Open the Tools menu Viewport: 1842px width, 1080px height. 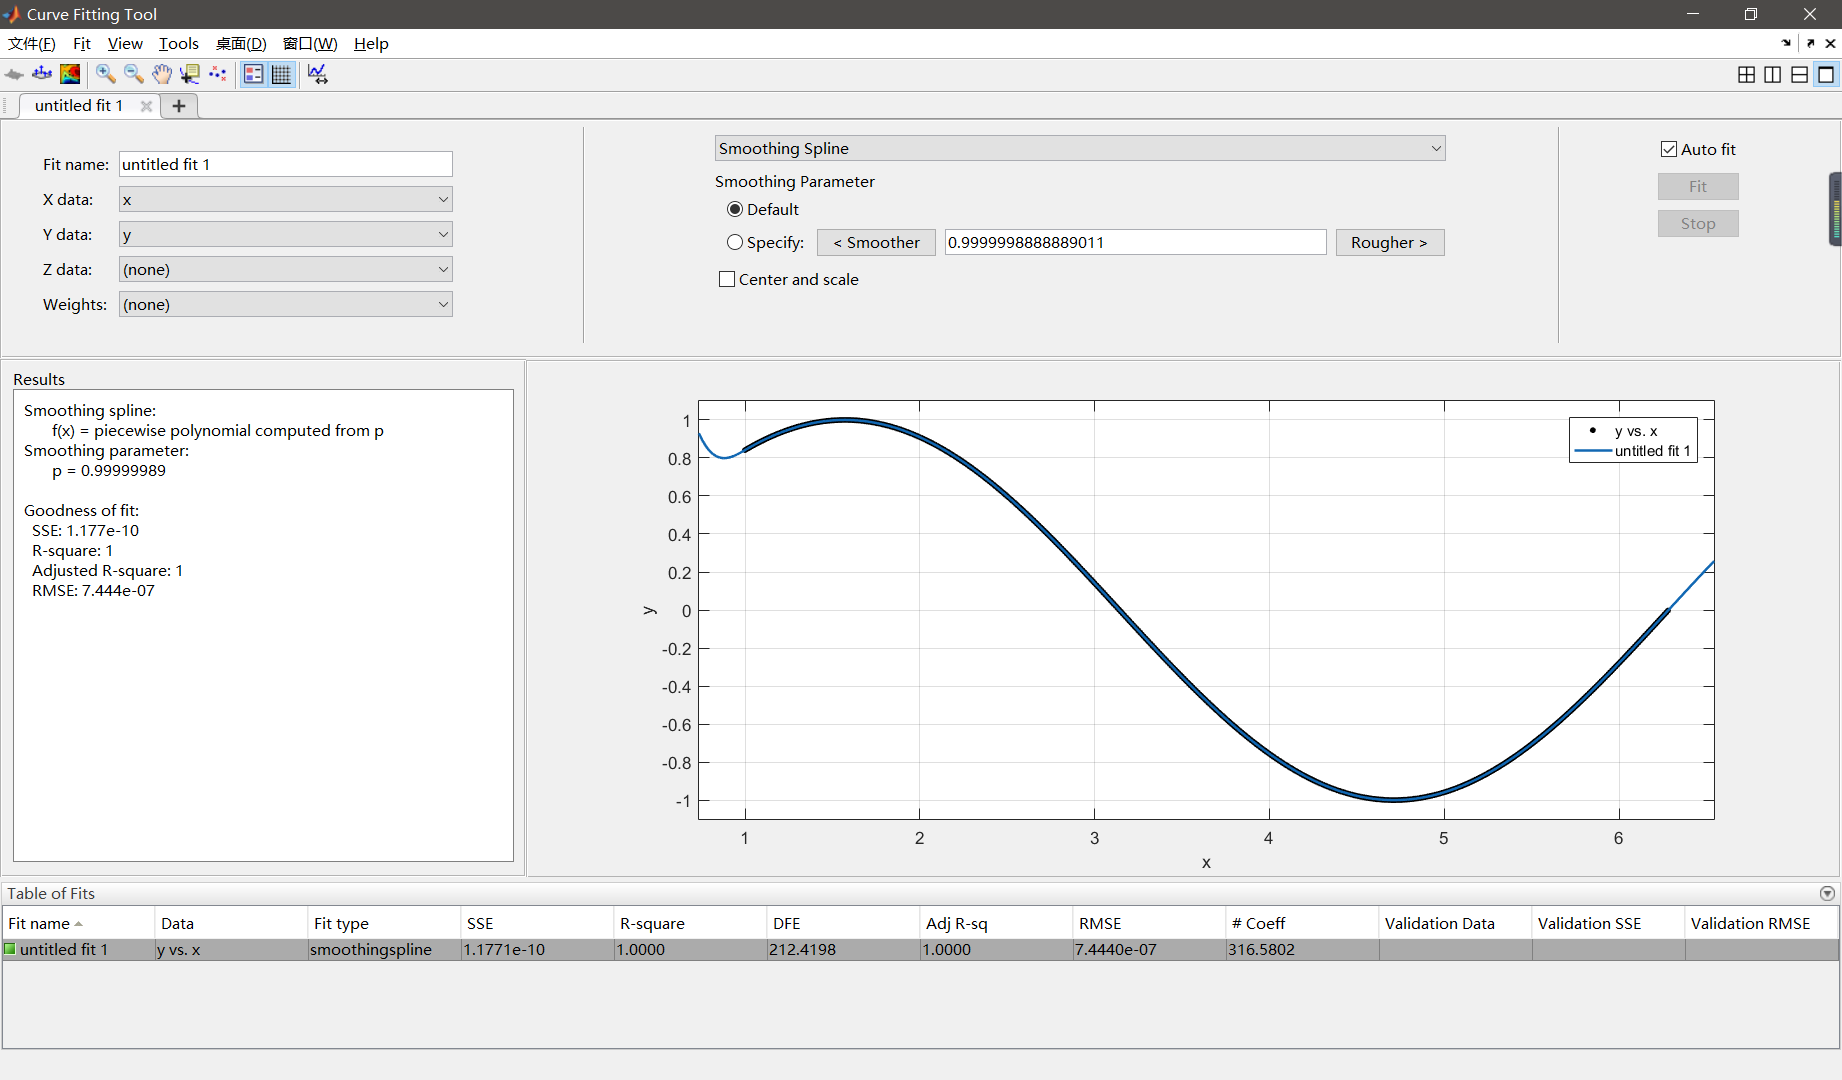(178, 43)
